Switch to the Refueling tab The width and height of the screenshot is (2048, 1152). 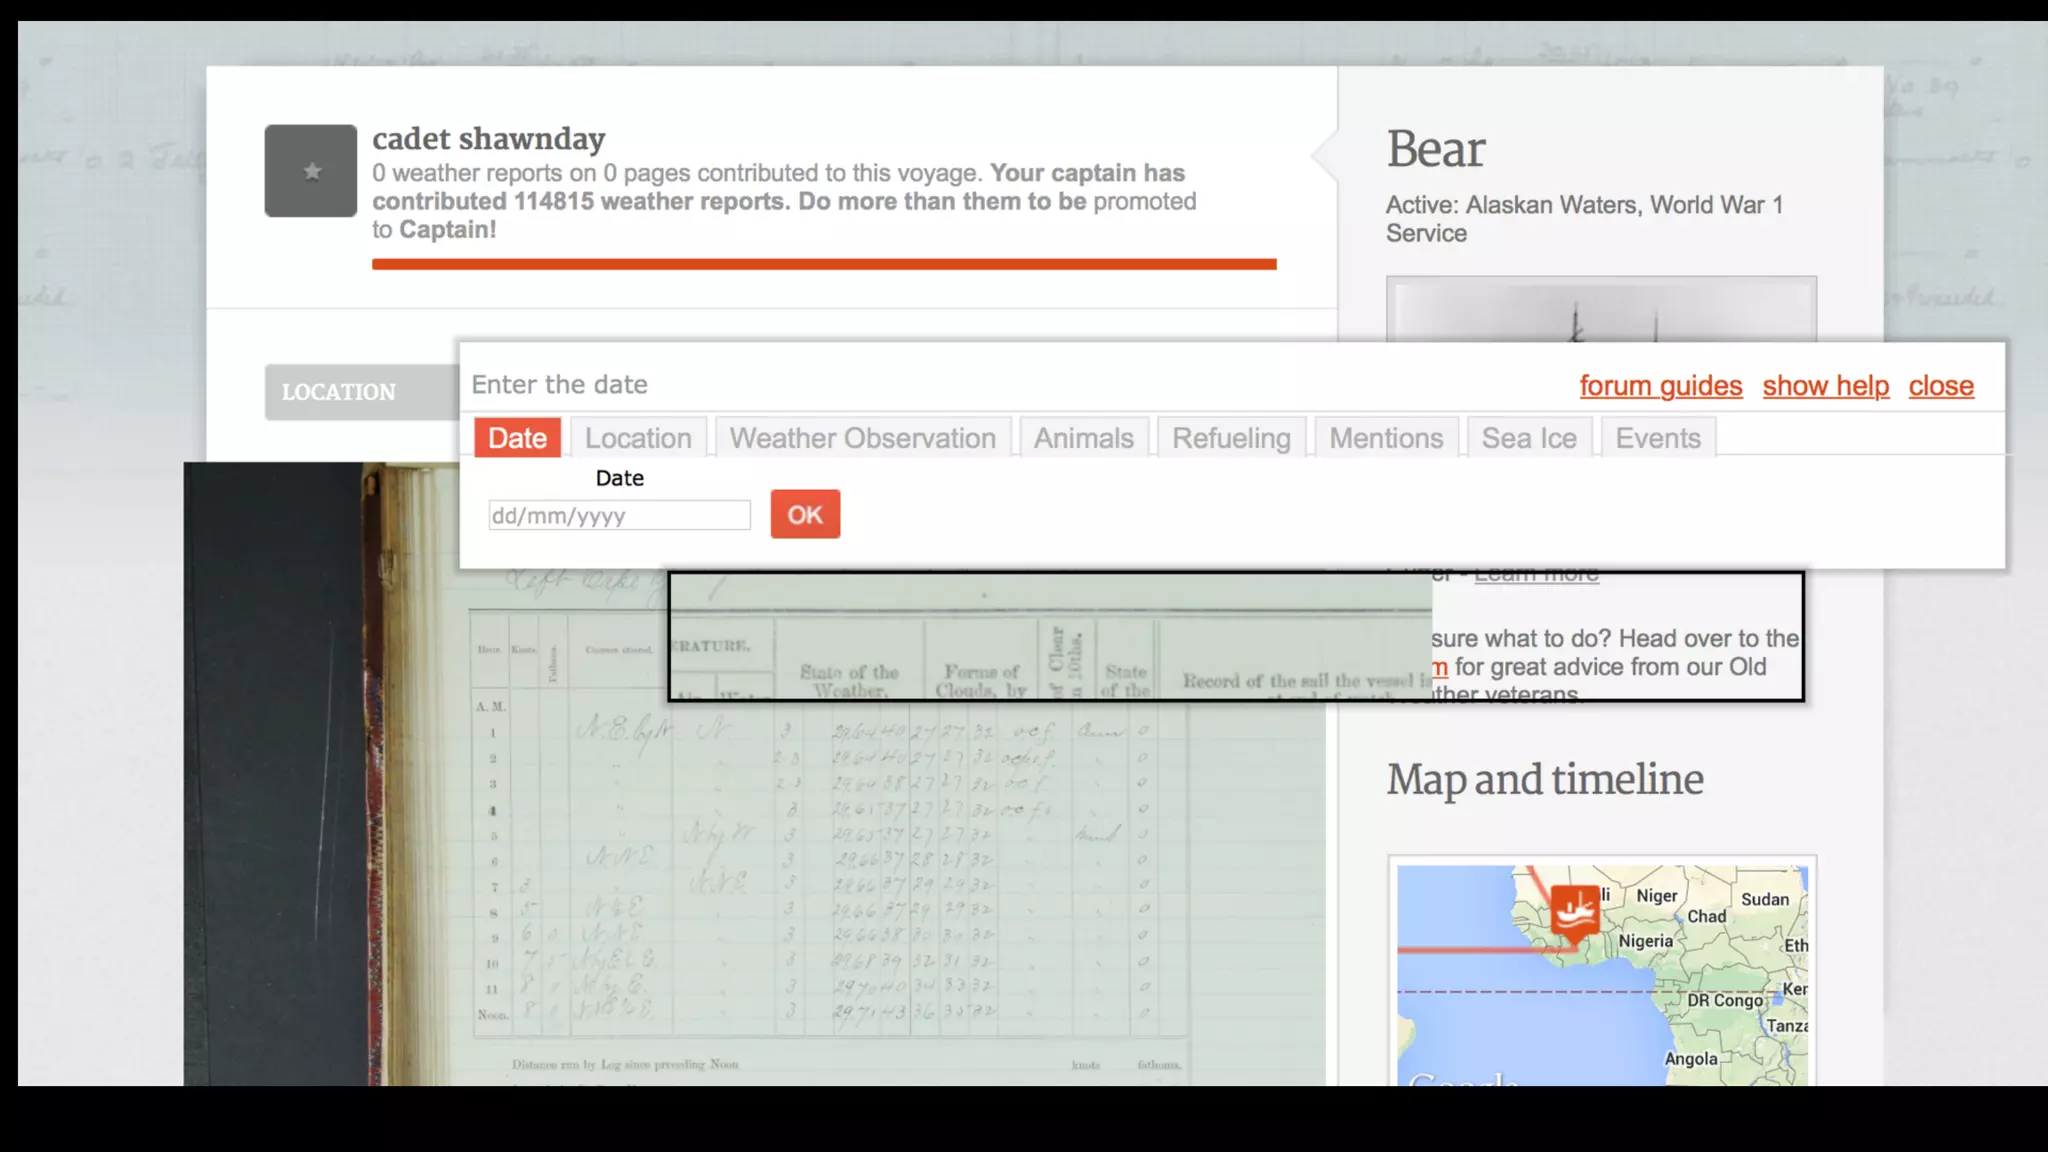(x=1231, y=438)
